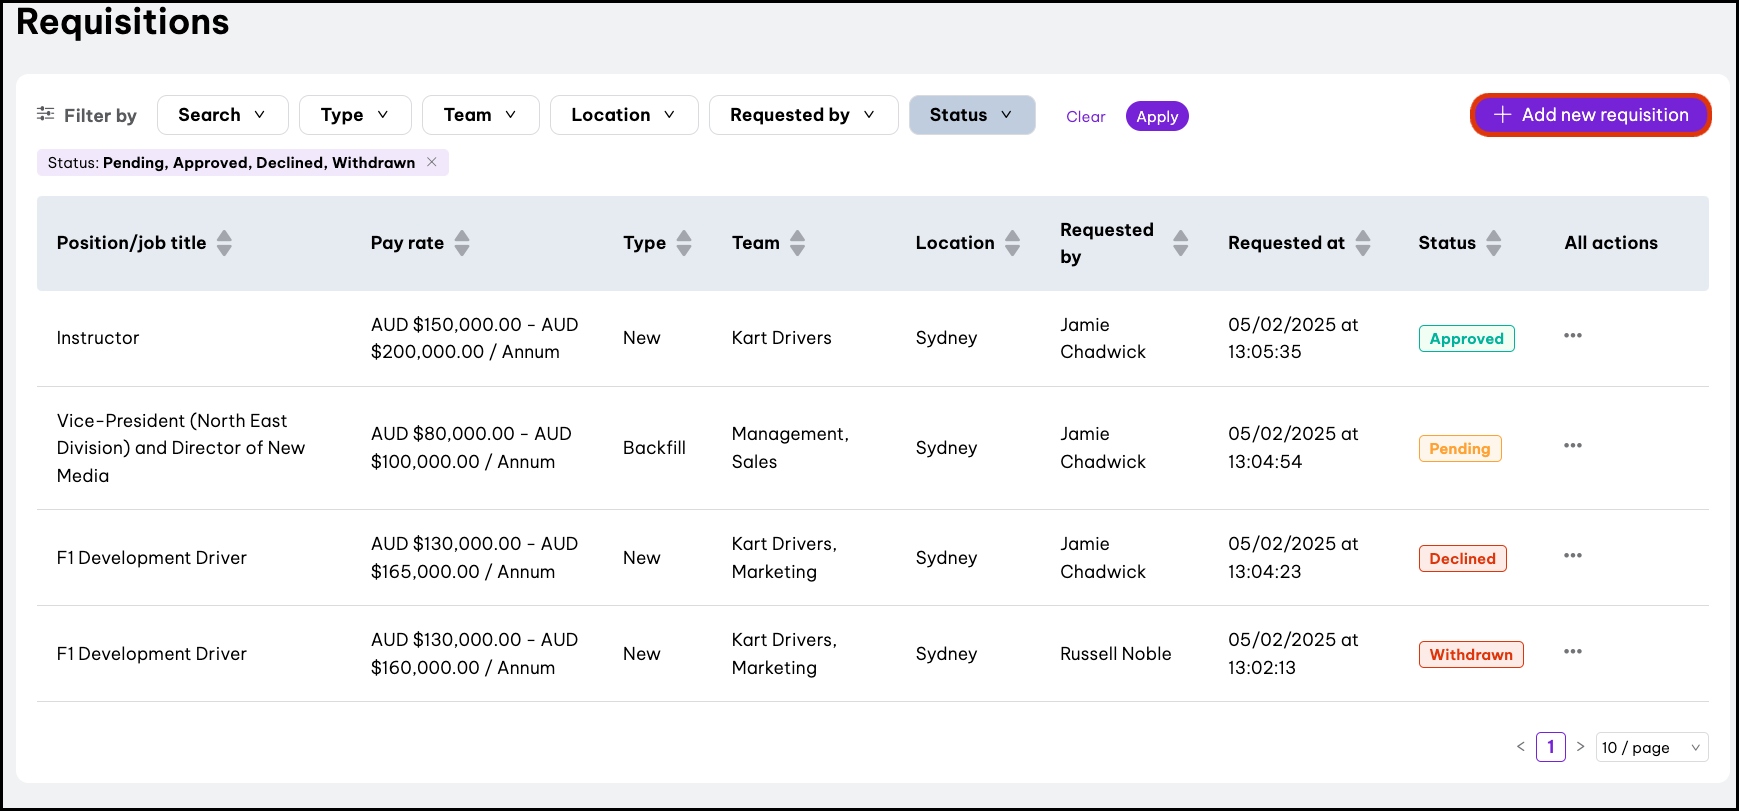Viewport: 1739px width, 811px height.
Task: Click Status column sort arrows
Action: (x=1493, y=243)
